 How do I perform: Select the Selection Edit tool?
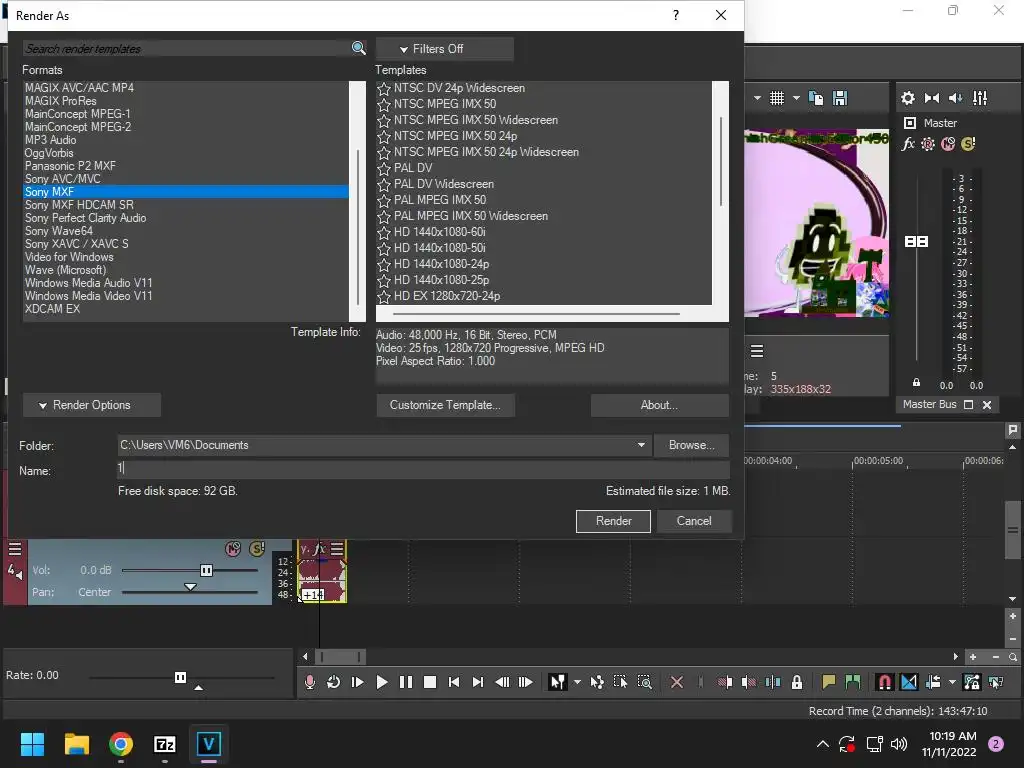[620, 682]
